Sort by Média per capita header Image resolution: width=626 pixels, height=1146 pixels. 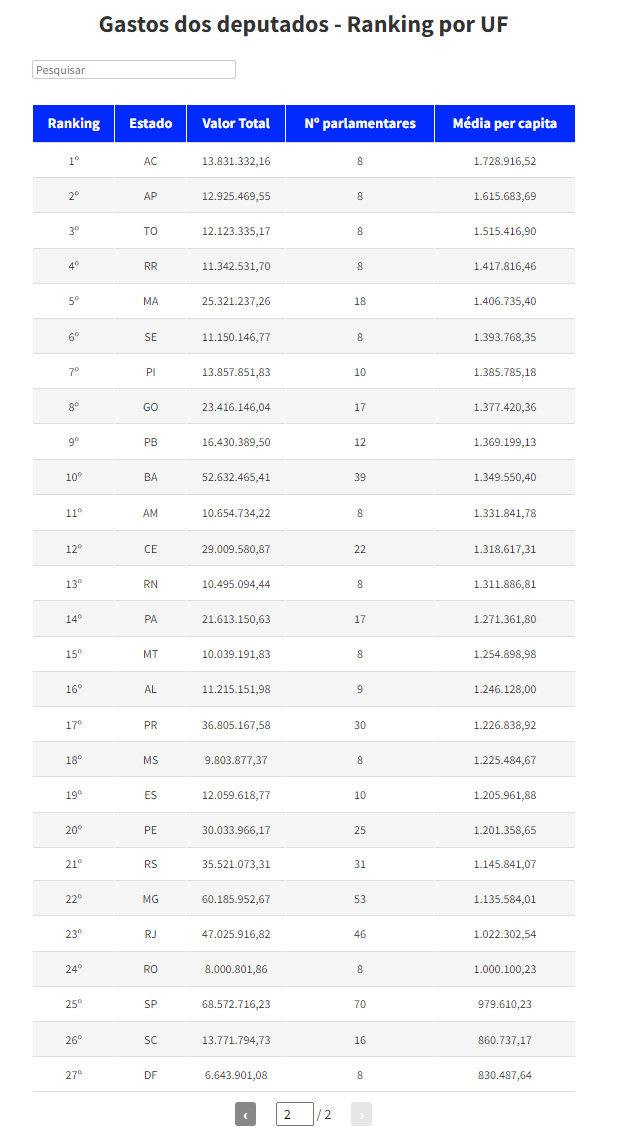[505, 124]
